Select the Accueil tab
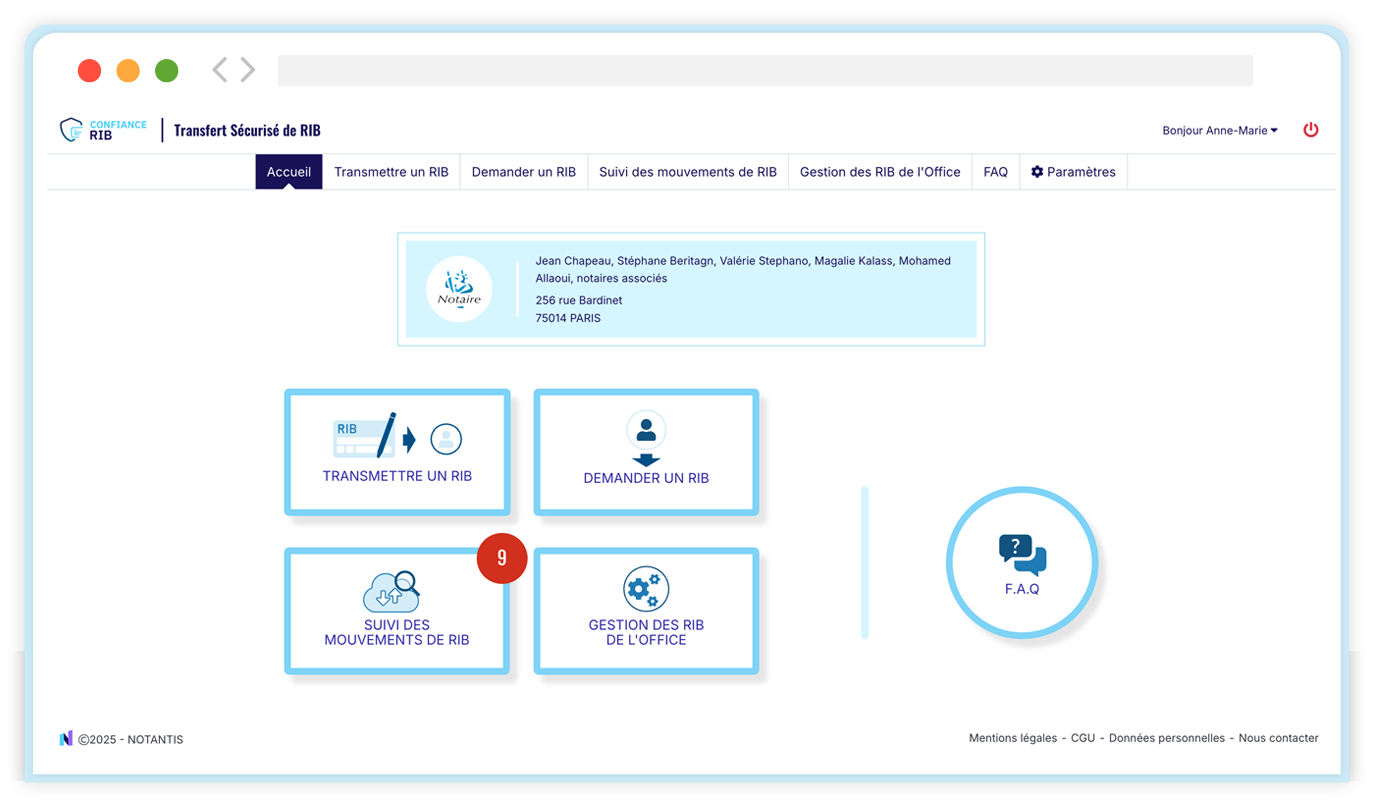 288,172
